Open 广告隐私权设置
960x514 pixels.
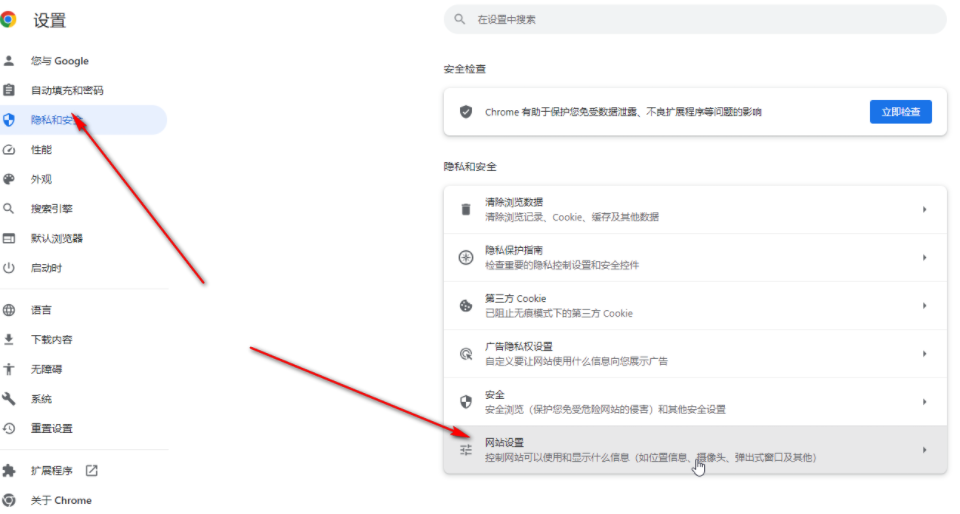click(695, 354)
